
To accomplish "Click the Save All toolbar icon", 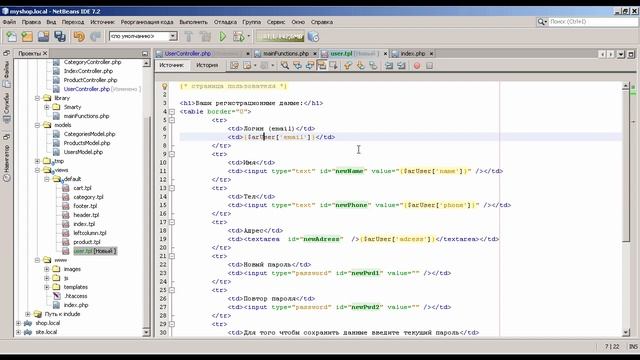I will point(60,37).
